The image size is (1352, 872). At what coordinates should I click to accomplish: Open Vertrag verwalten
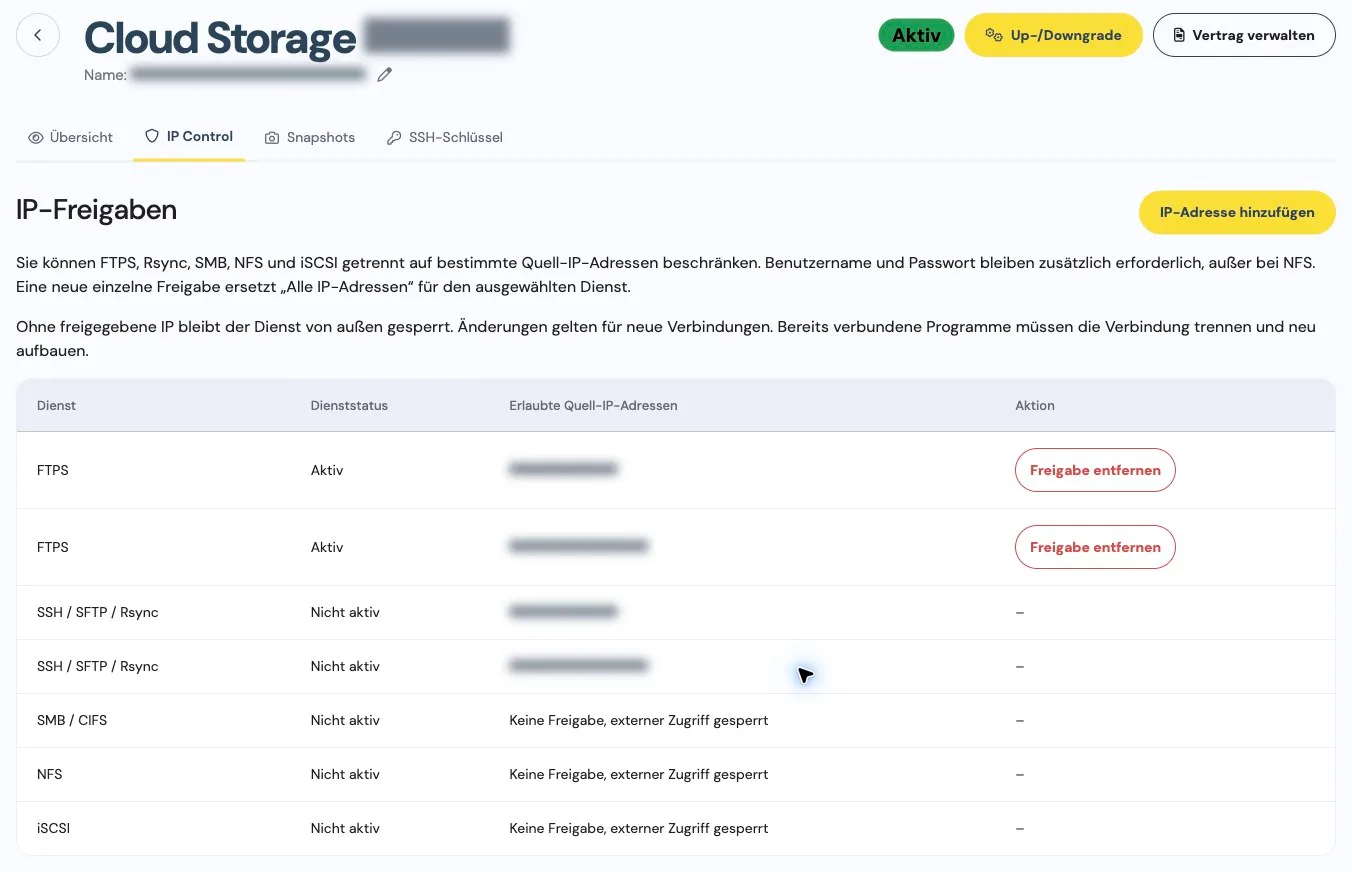click(x=1244, y=35)
